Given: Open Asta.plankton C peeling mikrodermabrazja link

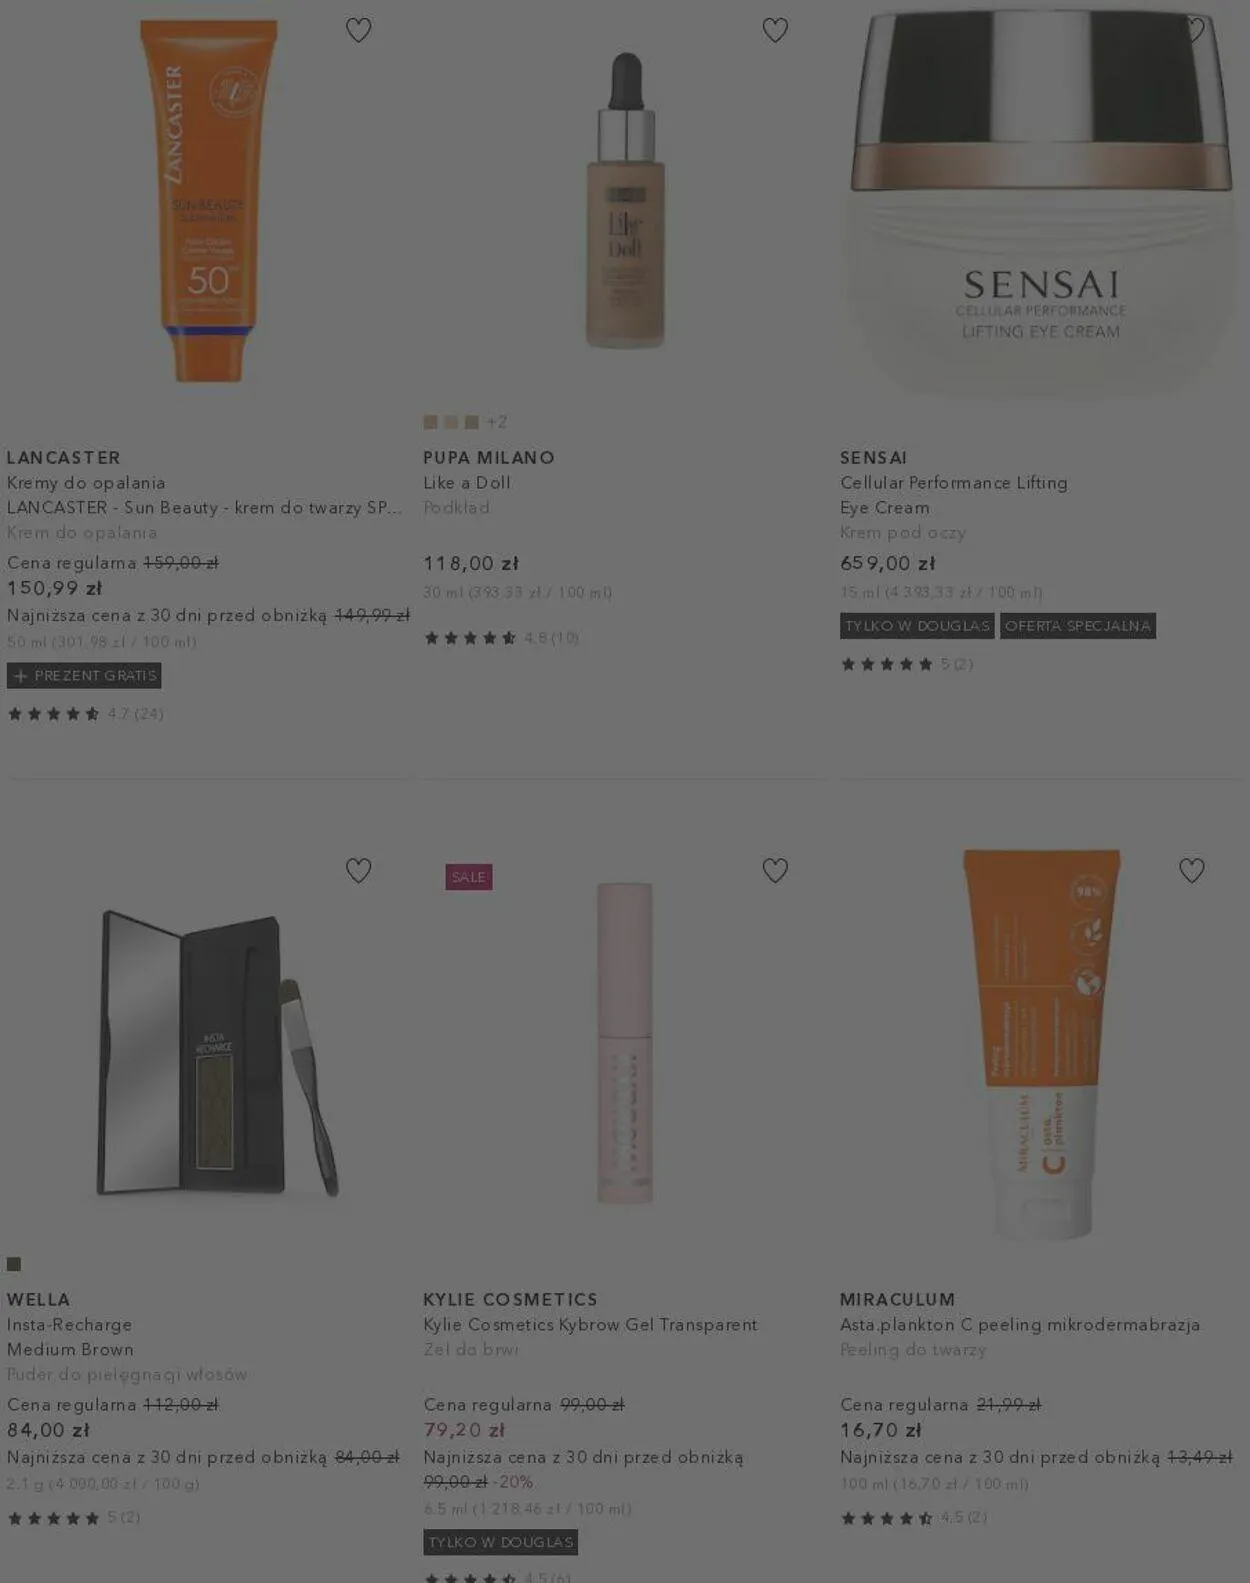Looking at the screenshot, I should click(1020, 1324).
